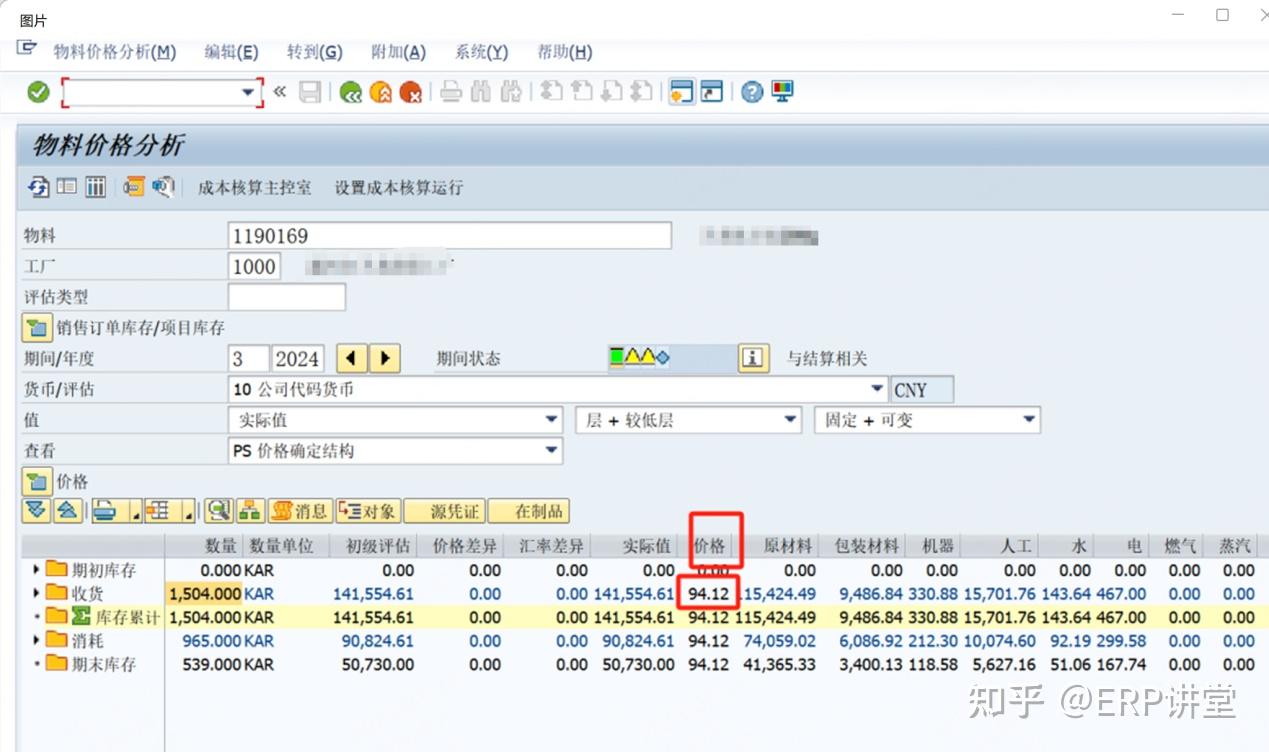1269x752 pixels.
Task: Open the 值 dropdown showing 实际值
Action: (x=551, y=420)
